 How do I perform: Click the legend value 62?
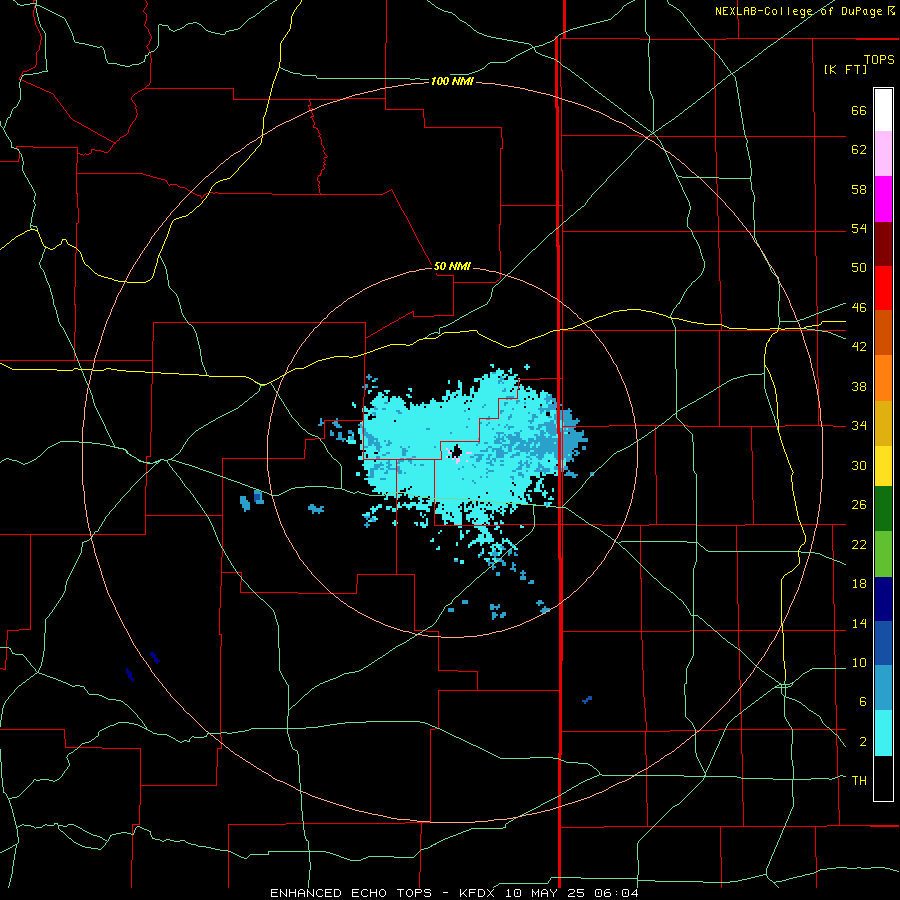click(859, 150)
